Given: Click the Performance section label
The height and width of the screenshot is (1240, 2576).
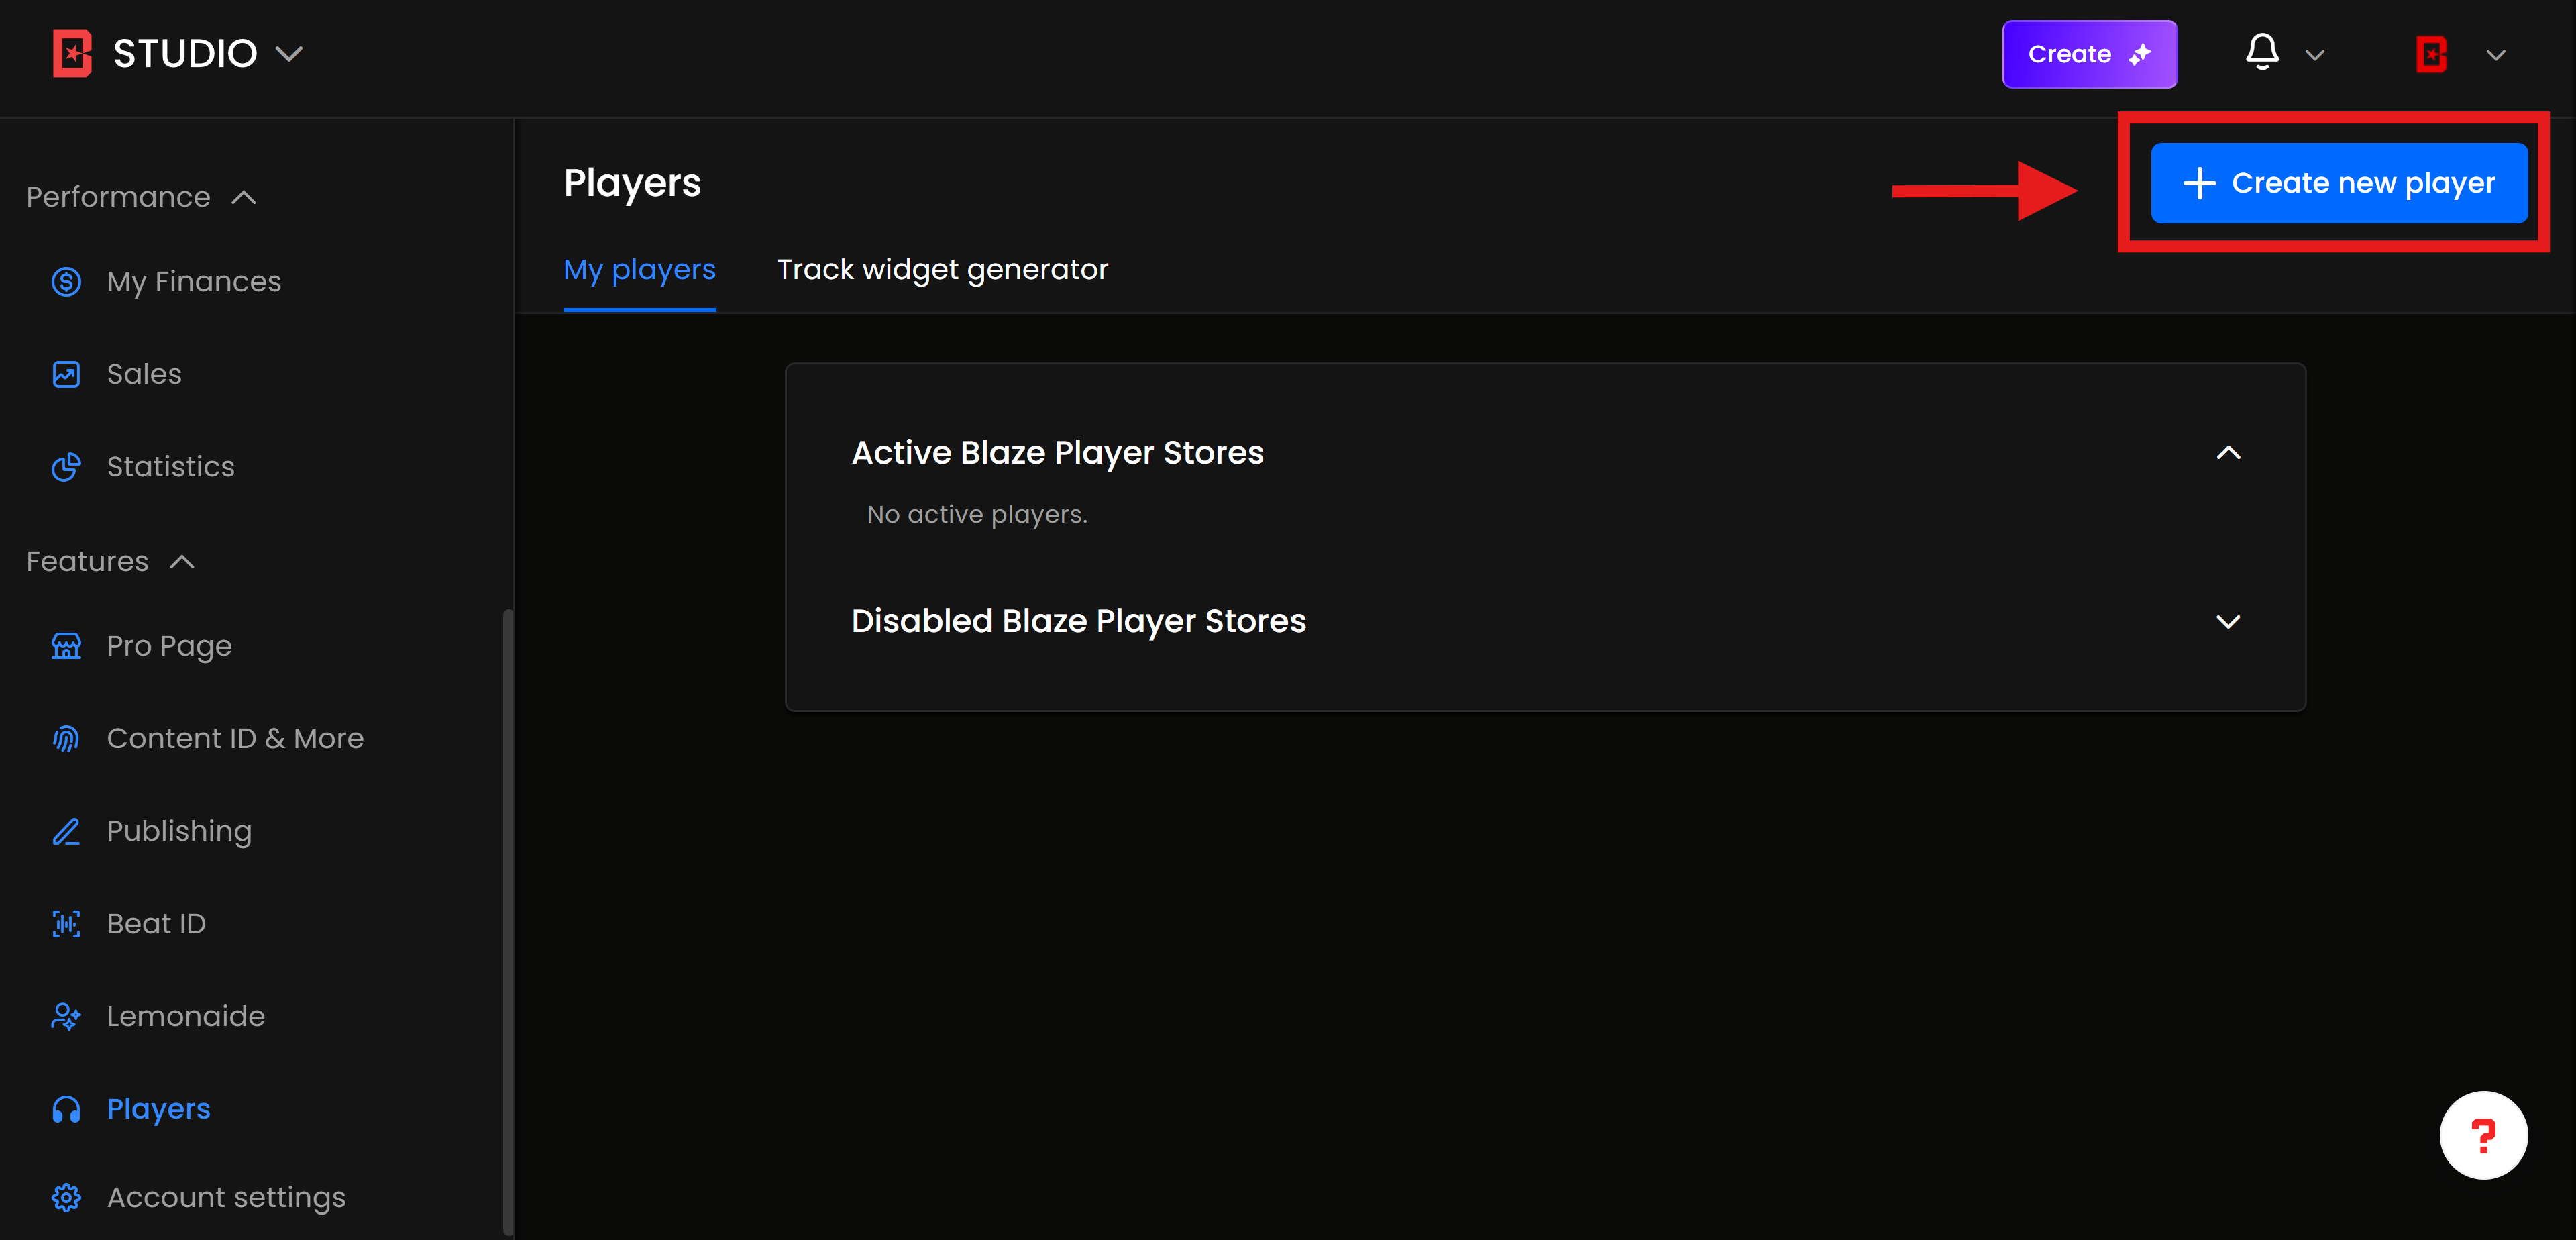Looking at the screenshot, I should [x=118, y=198].
